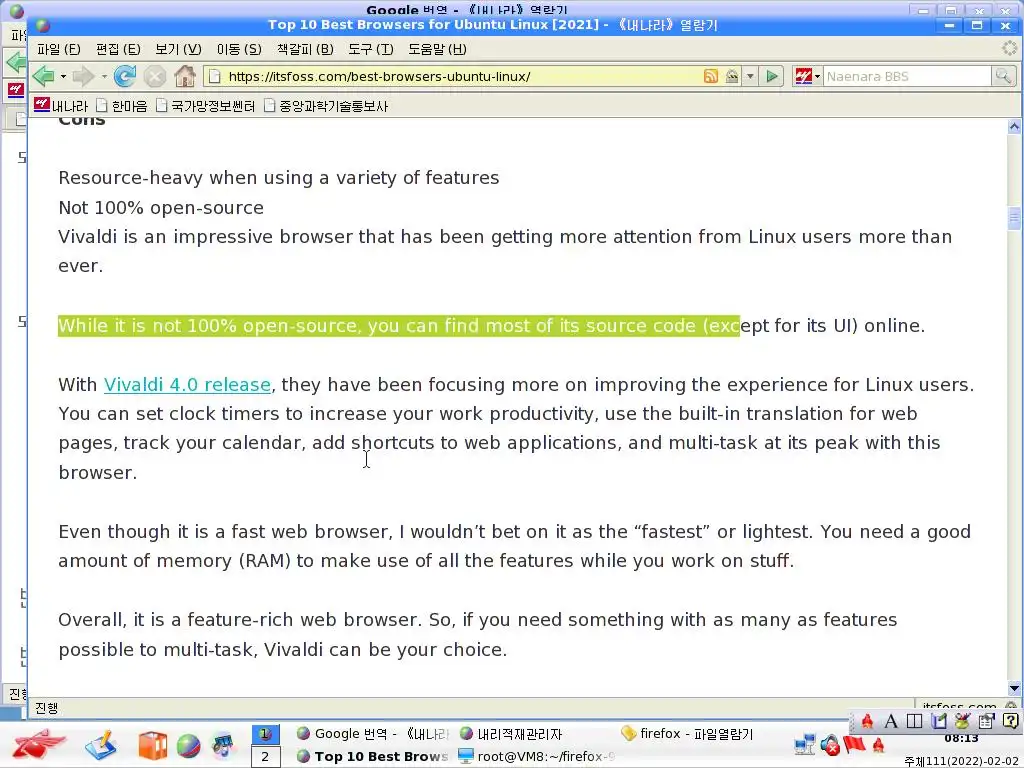Open the 책갈피 (B) menu
This screenshot has width=1024, height=768.
pos(305,49)
